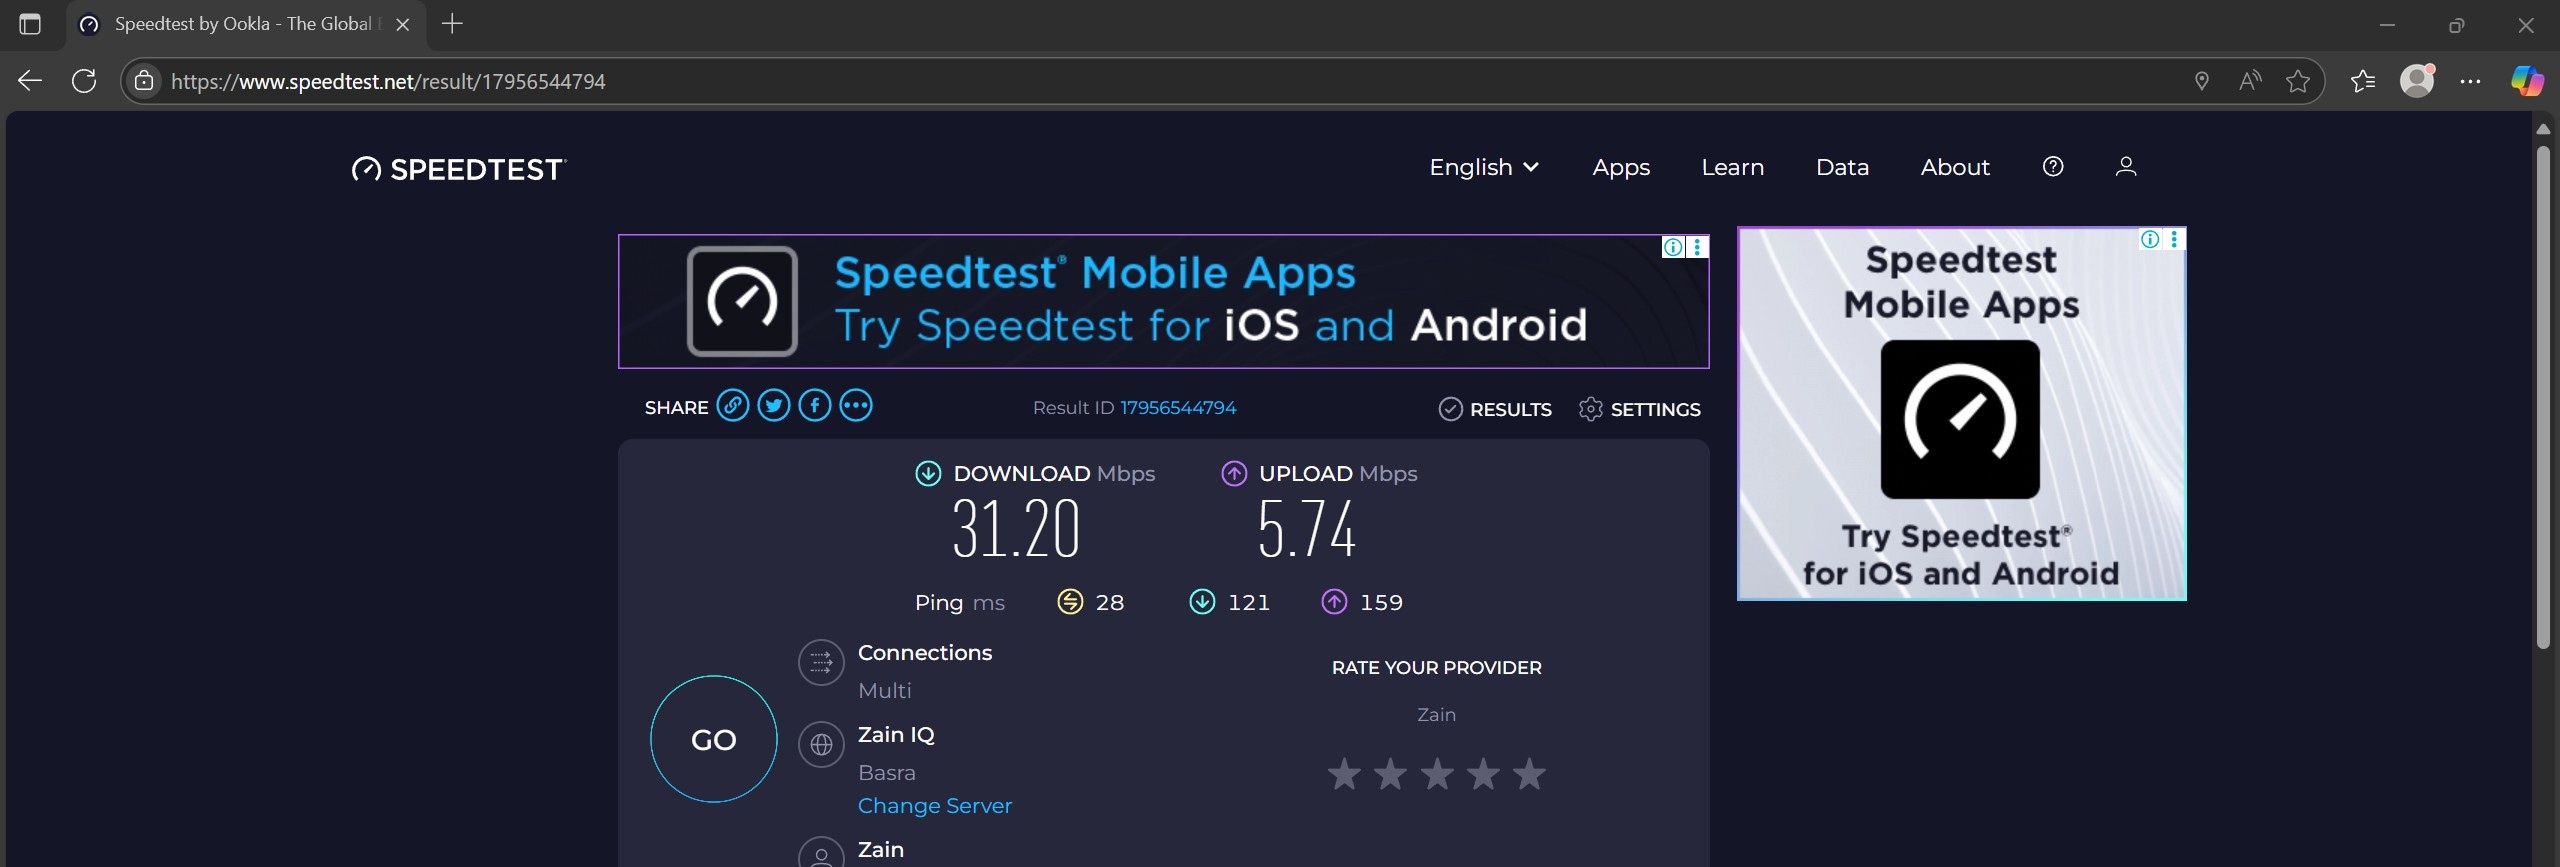
Task: Expand the English language dropdown
Action: (1484, 167)
